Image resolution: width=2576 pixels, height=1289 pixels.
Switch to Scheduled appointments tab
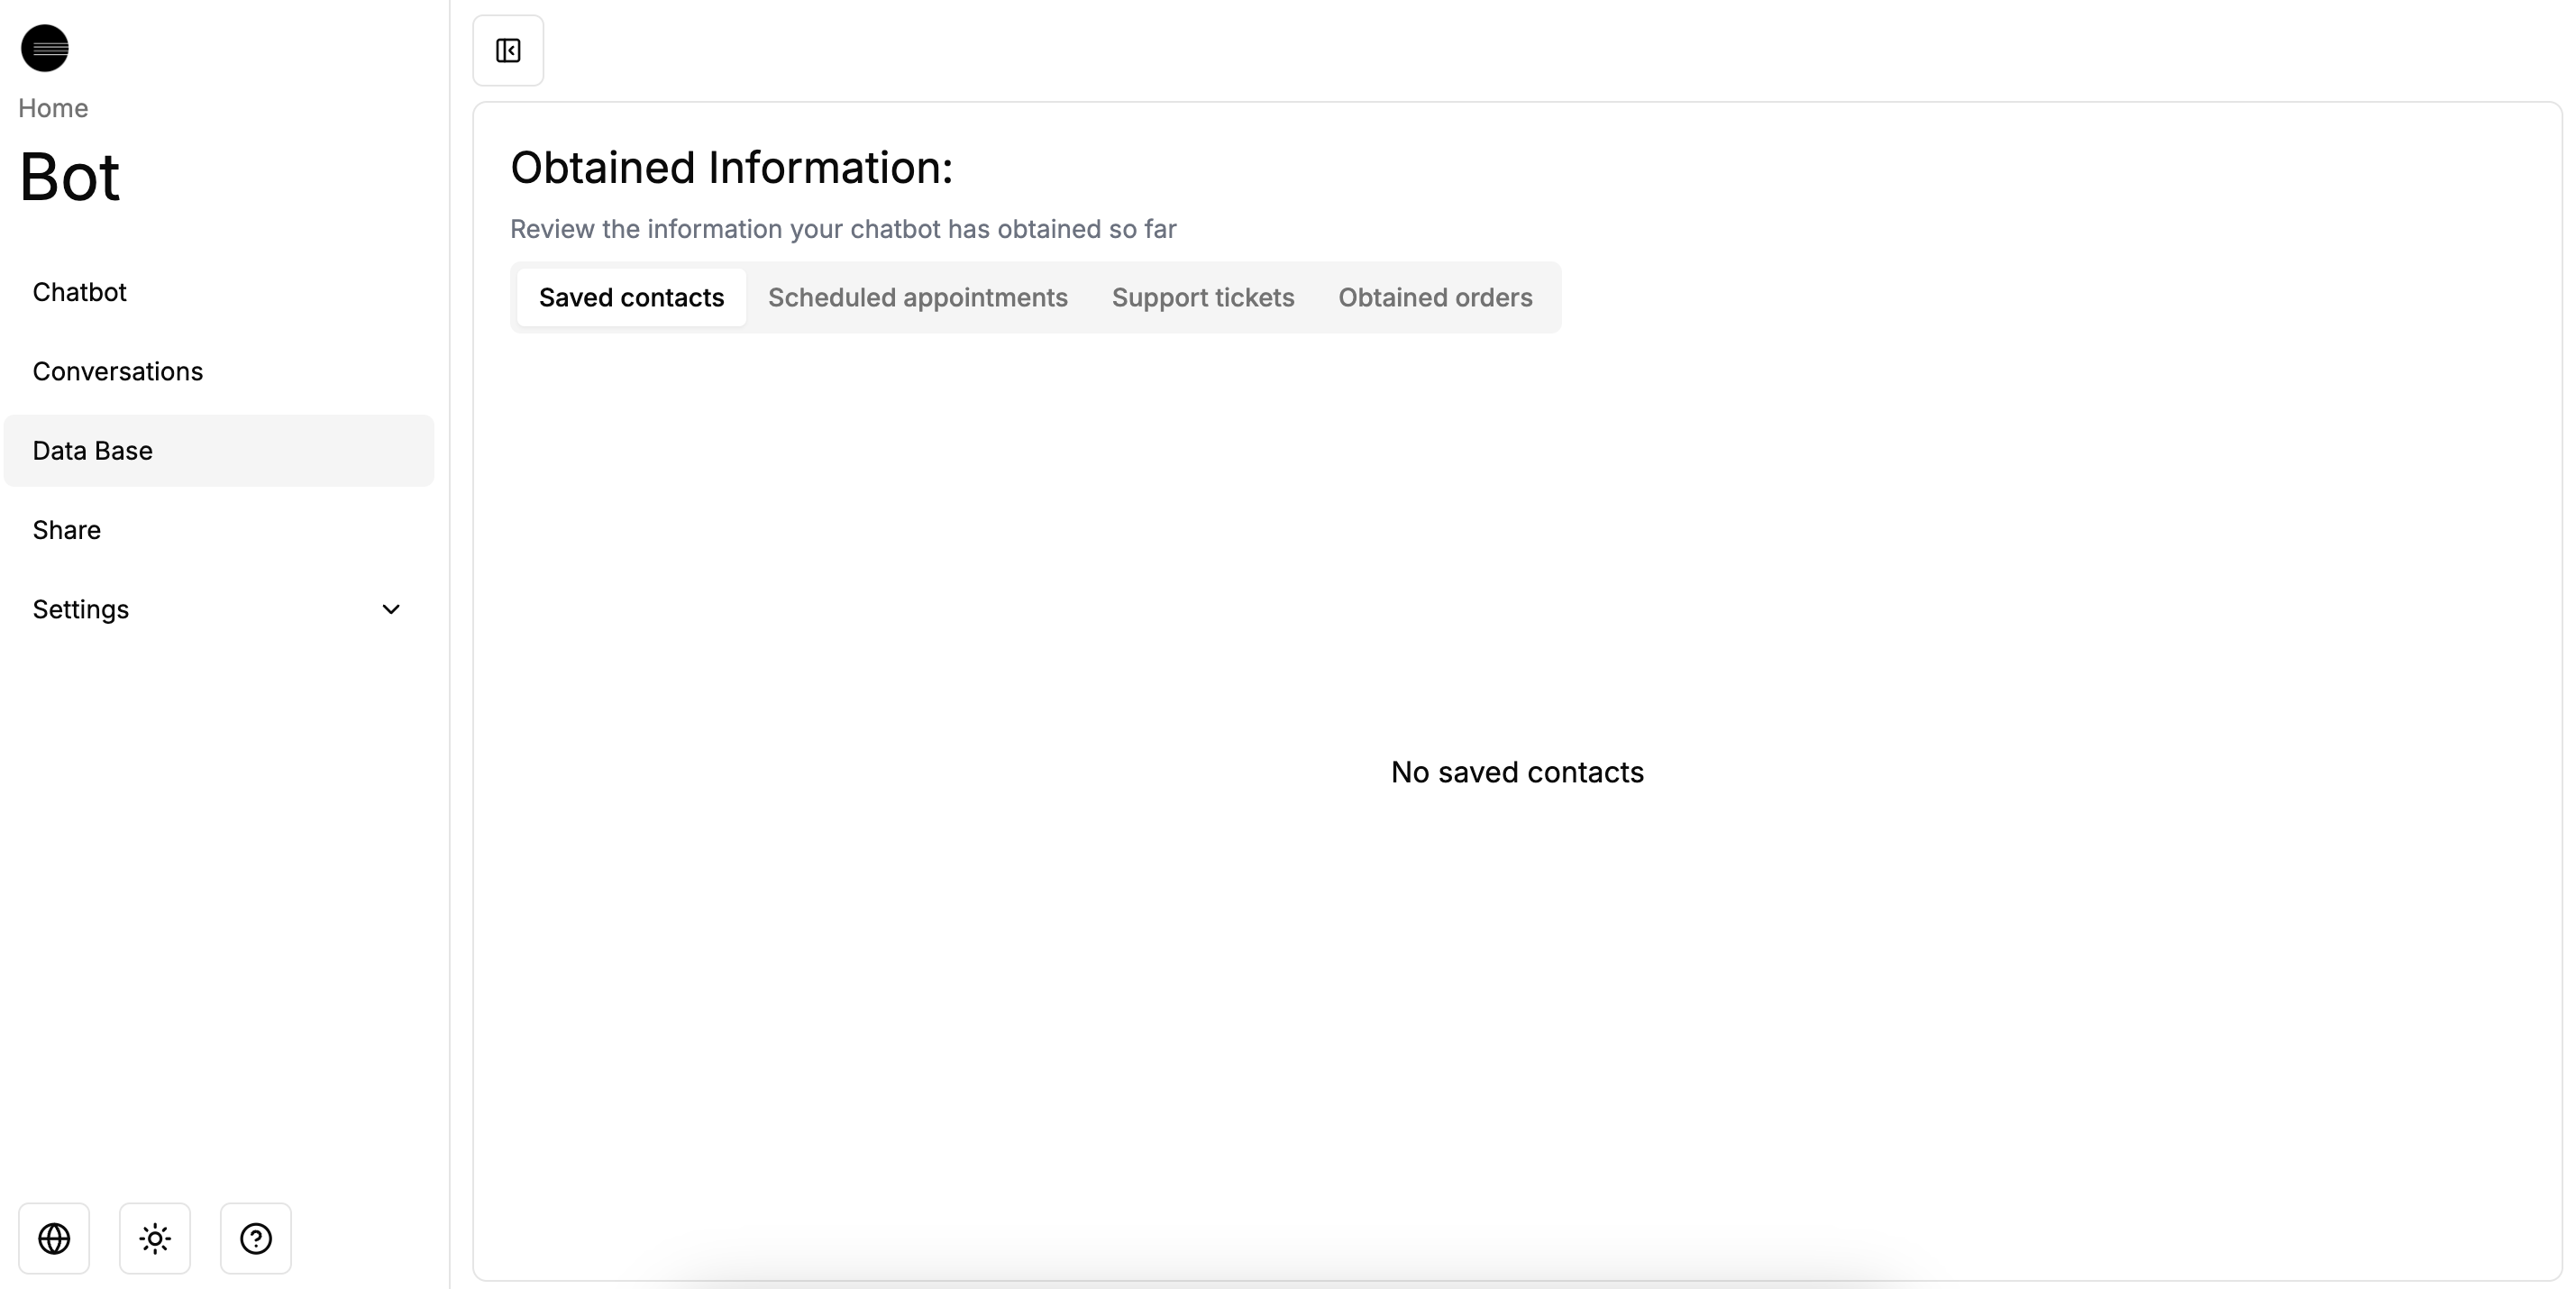click(917, 297)
